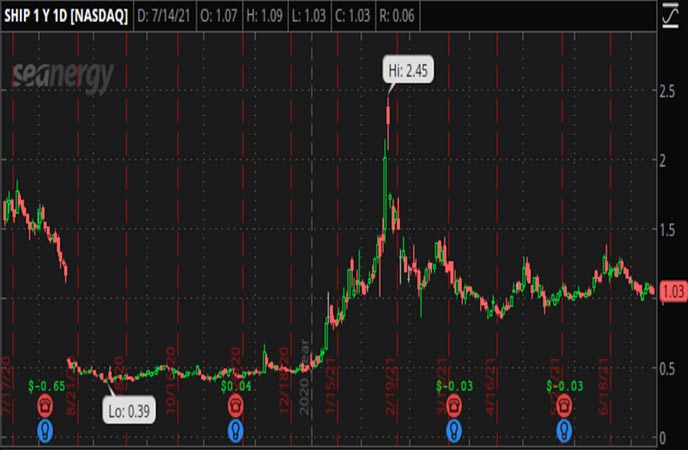Click the '$-0.03' earnings value beside 4/16/21

pos(455,386)
